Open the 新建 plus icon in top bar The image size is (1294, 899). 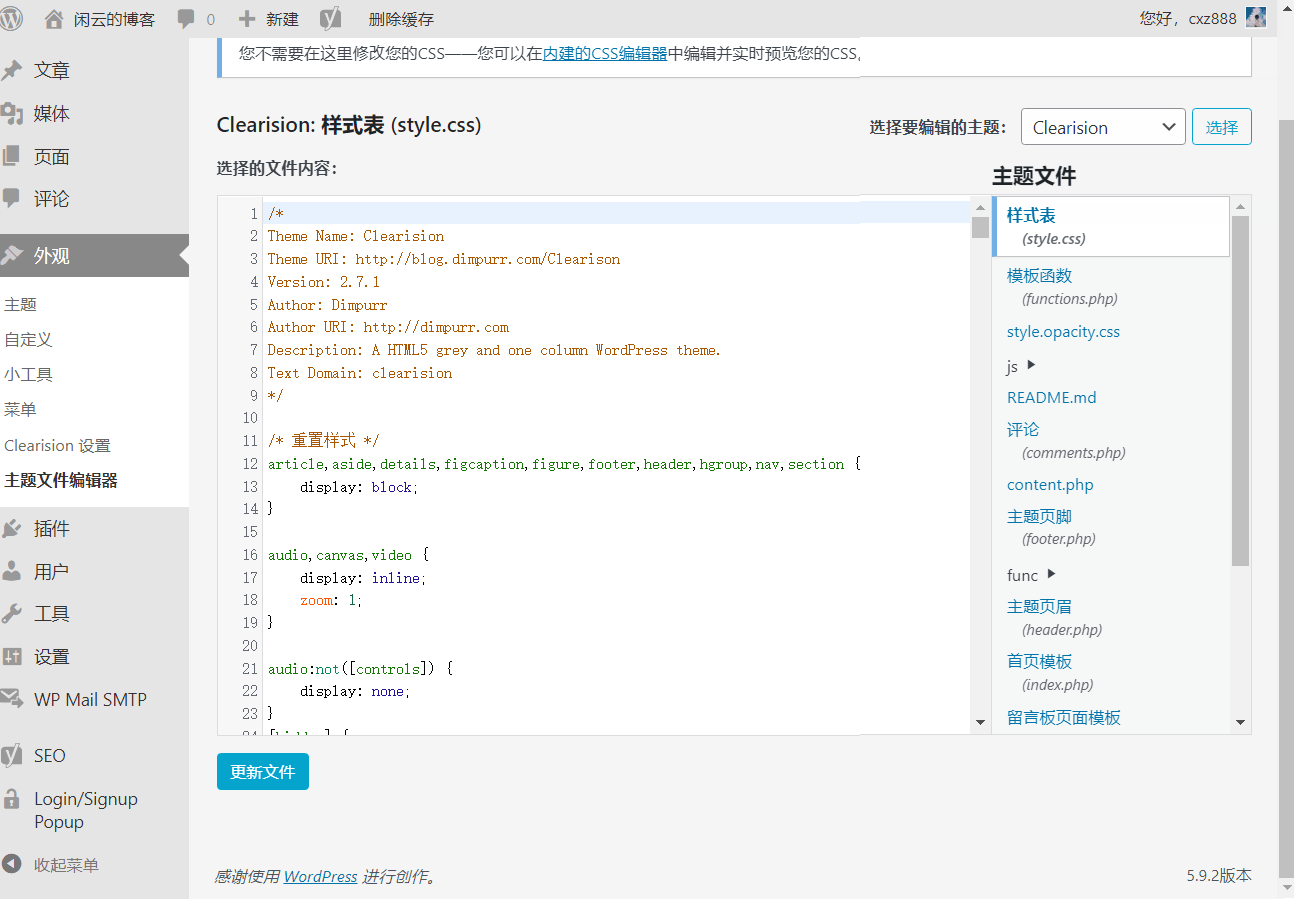248,17
